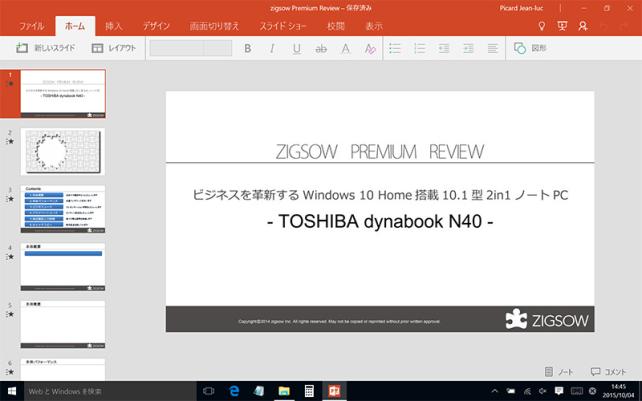The width and height of the screenshot is (642, 401).
Task: Open the touch keyboard icon
Action: (576, 391)
